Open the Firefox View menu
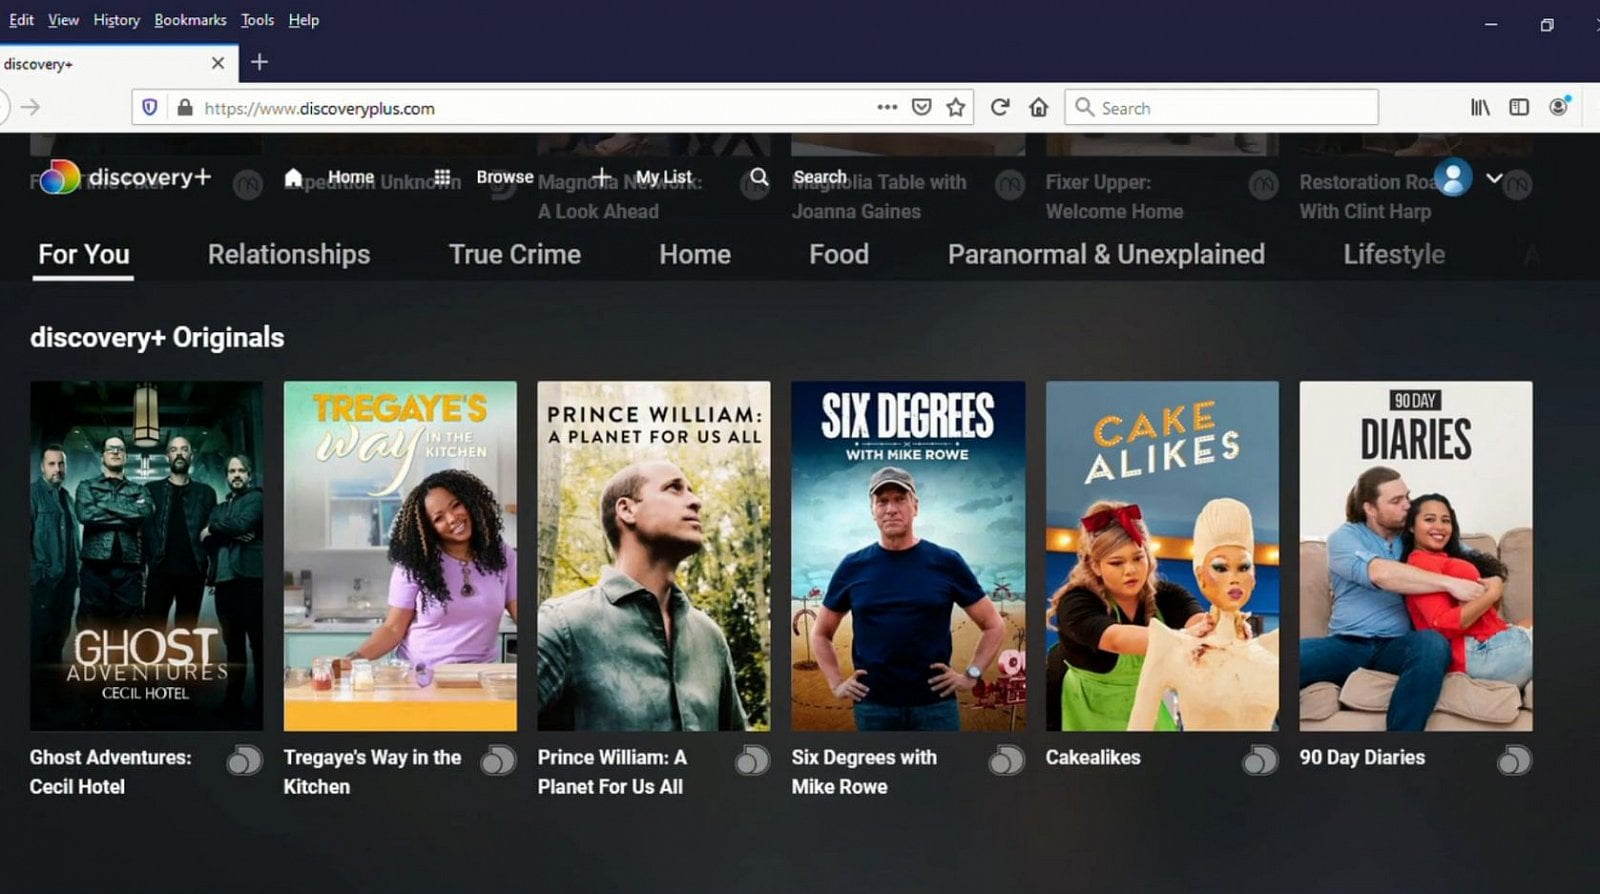This screenshot has height=894, width=1600. pos(63,20)
